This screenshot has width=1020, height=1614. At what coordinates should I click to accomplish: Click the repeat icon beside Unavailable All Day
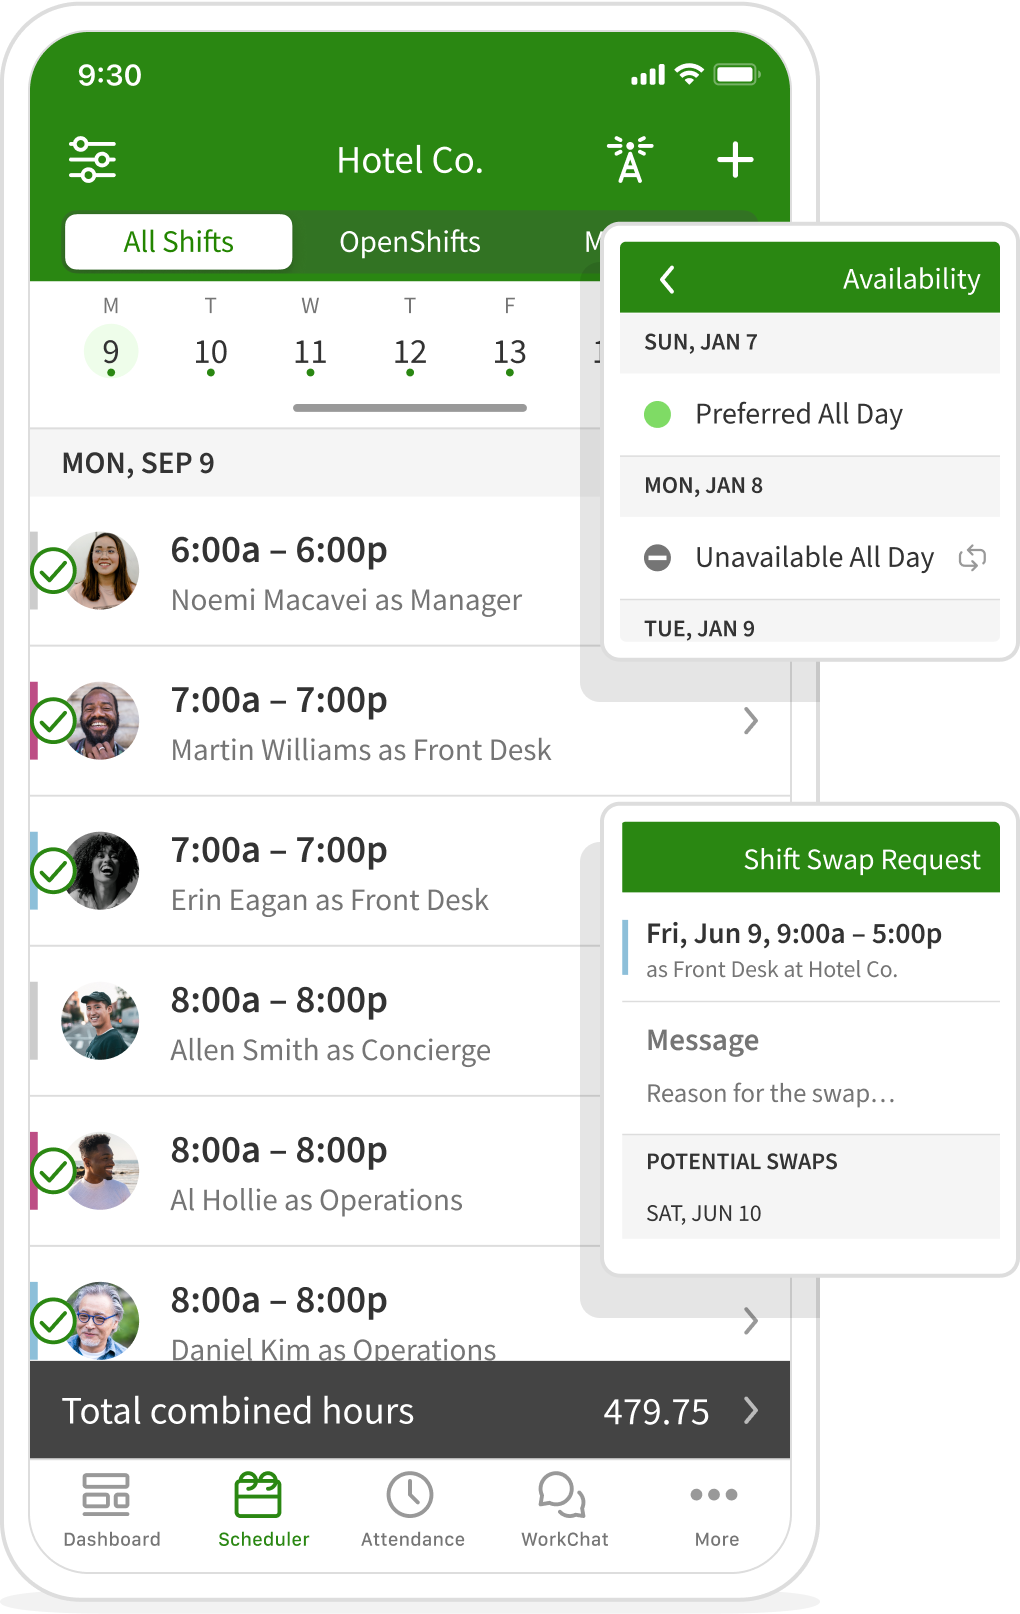(972, 558)
